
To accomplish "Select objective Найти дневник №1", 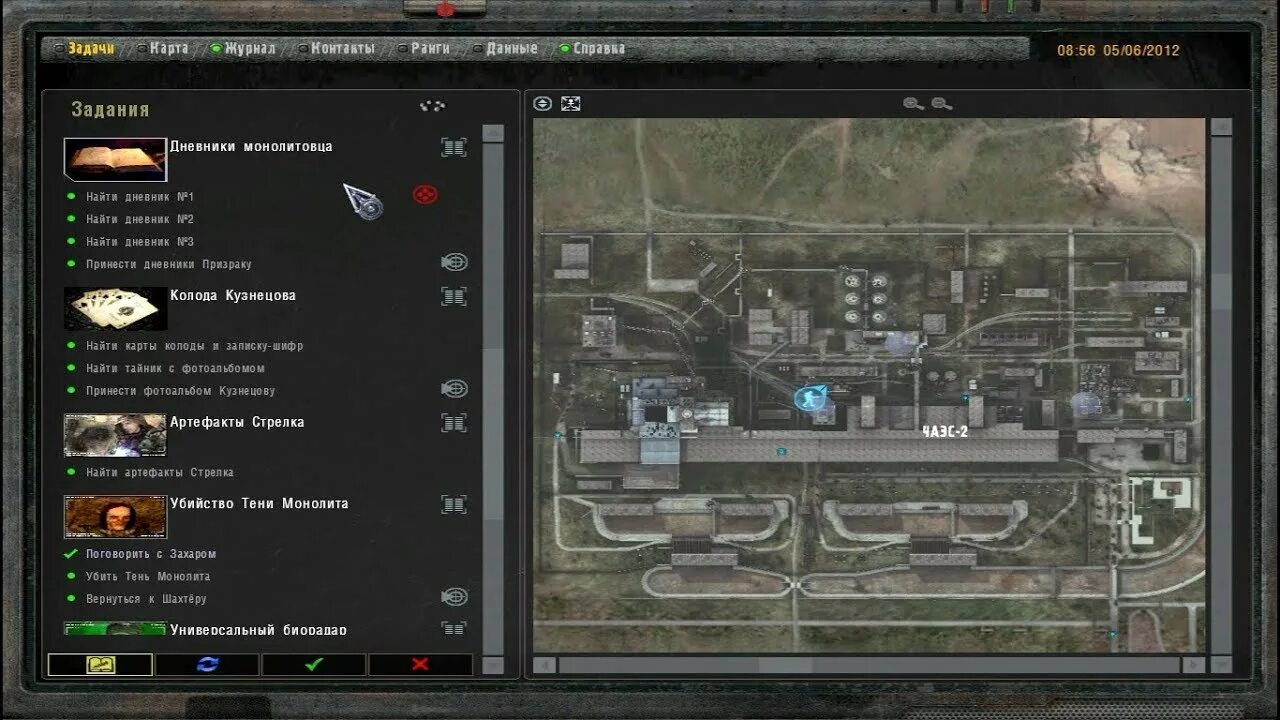I will coord(140,197).
